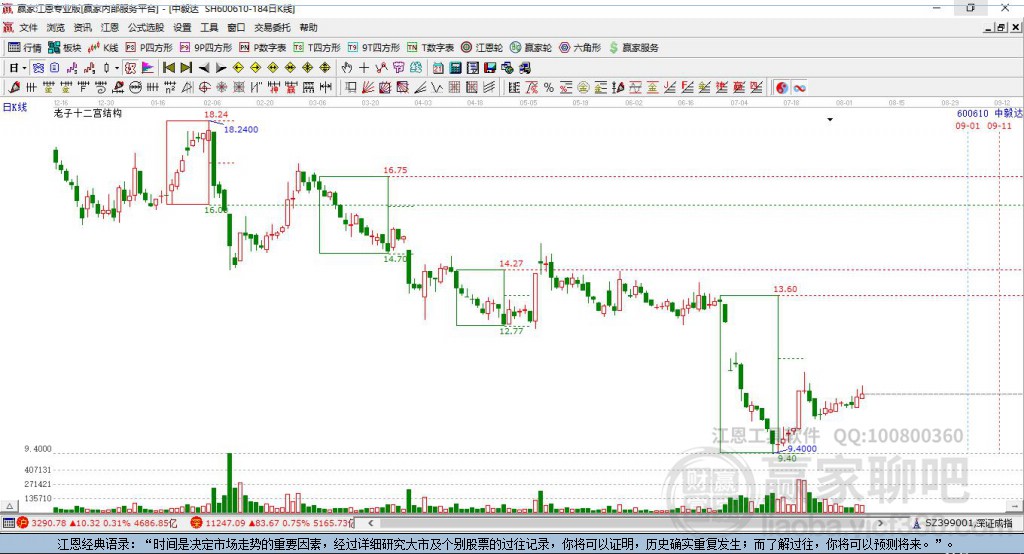Screen dimensions: 1024x554
Task: Open the 江恩轮 Gann wheel
Action: point(482,48)
